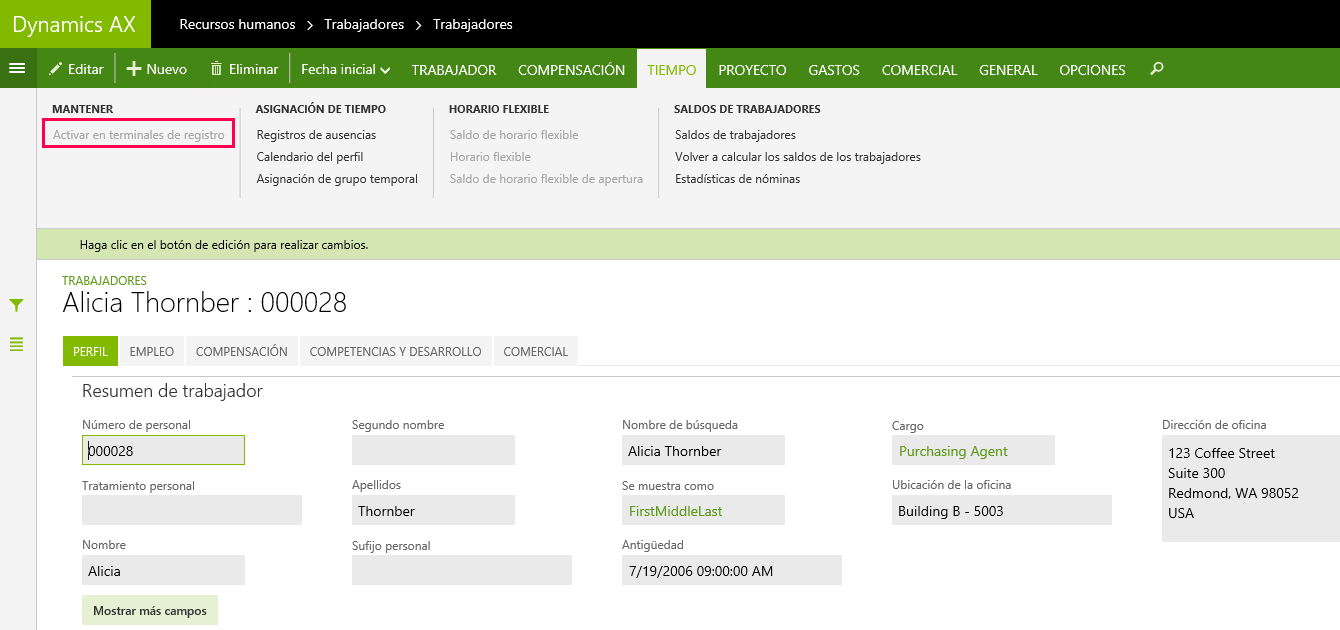Click the Editar pencil button
This screenshot has height=630, width=1340.
pos(76,69)
